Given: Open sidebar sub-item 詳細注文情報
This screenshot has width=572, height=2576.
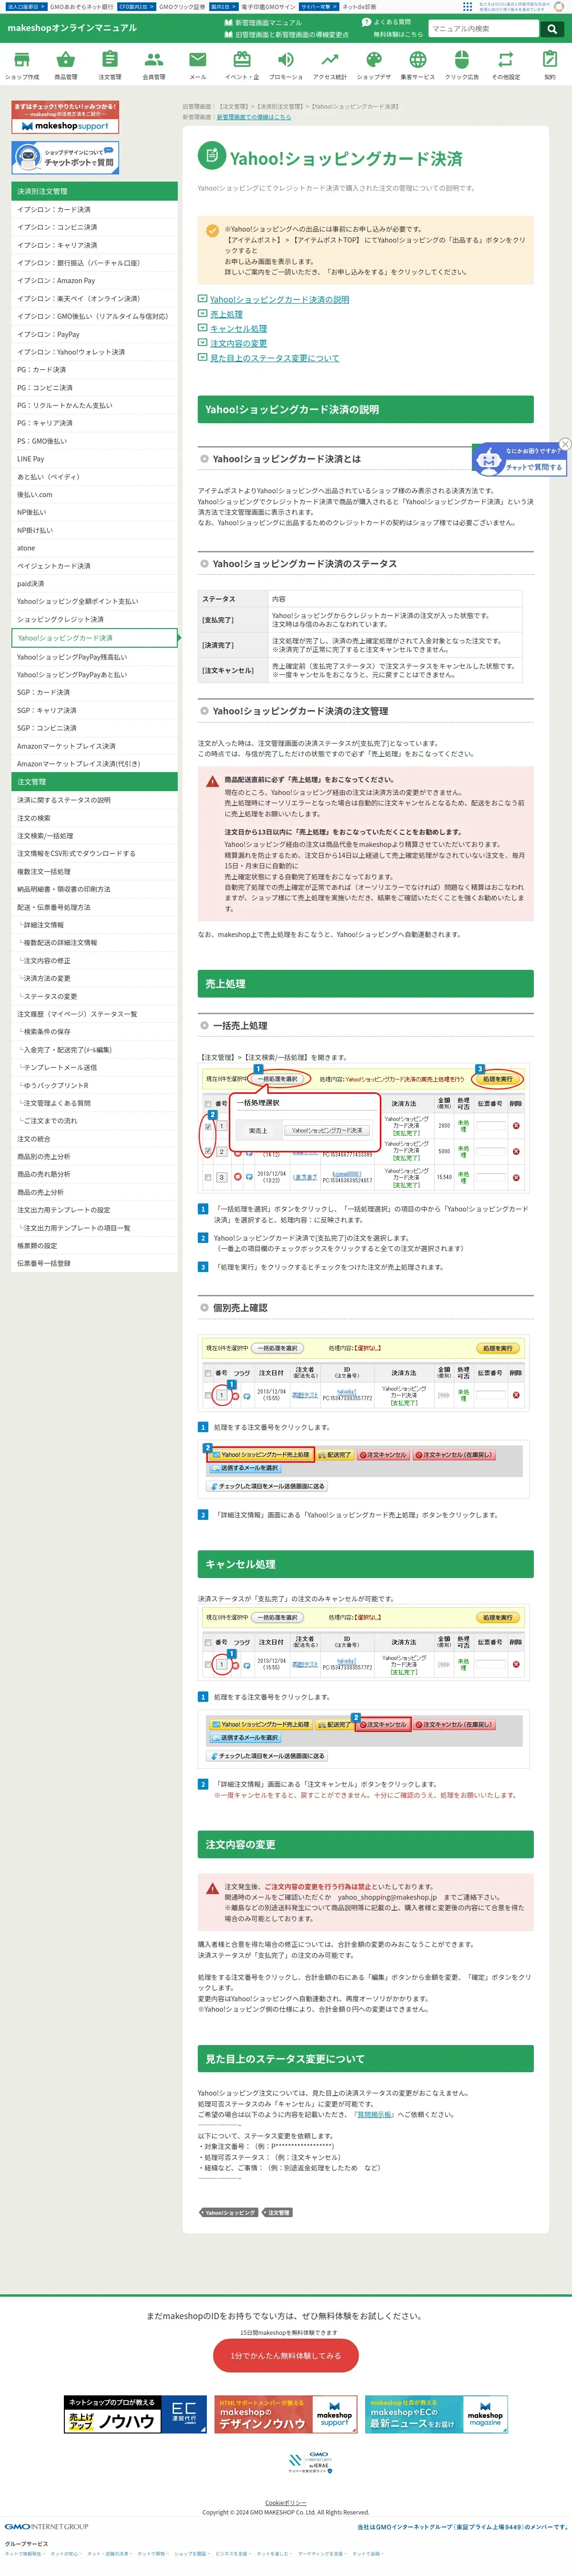Looking at the screenshot, I should [x=94, y=925].
